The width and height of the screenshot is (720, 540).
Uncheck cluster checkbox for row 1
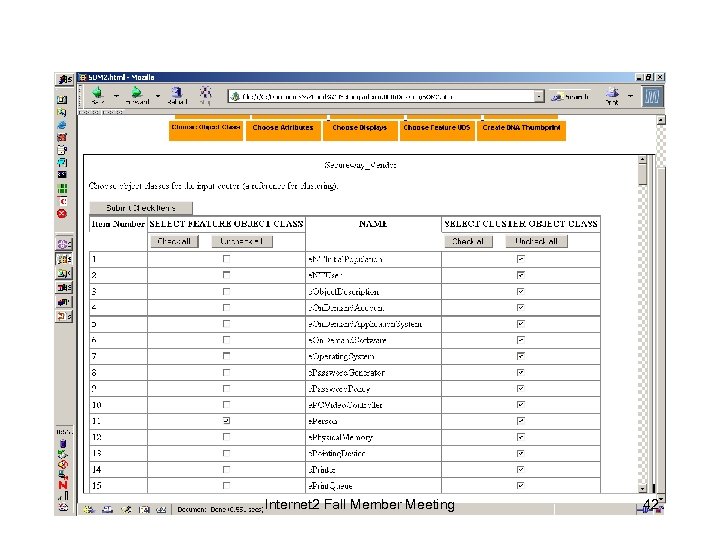520,259
